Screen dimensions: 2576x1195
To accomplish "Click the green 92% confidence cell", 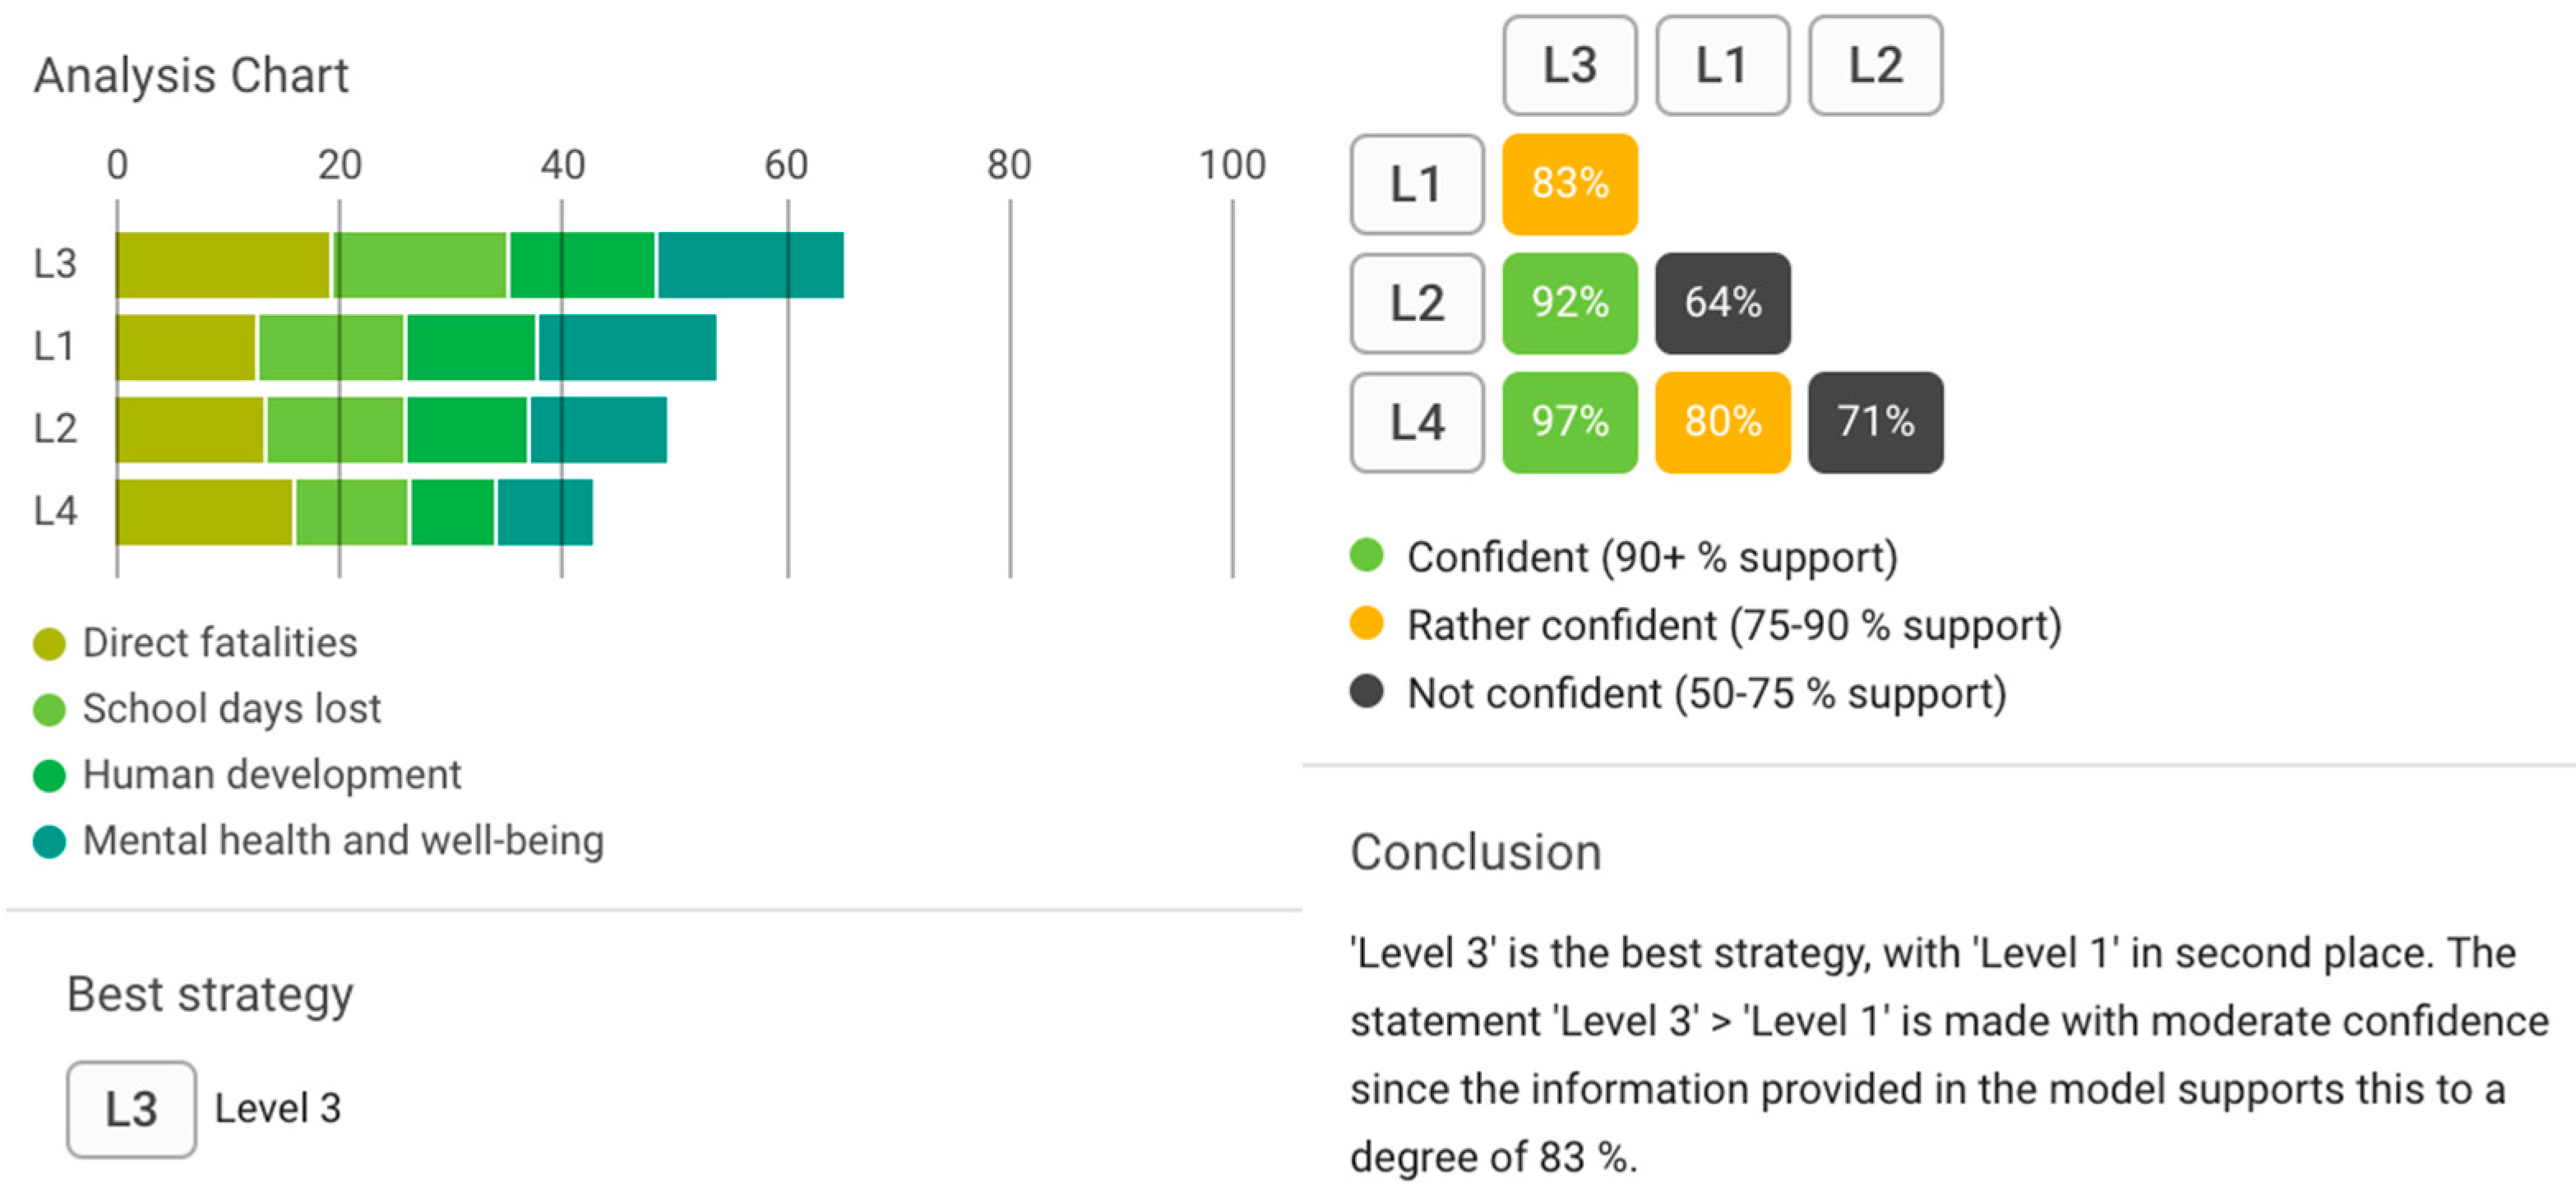I will pos(1569,303).
